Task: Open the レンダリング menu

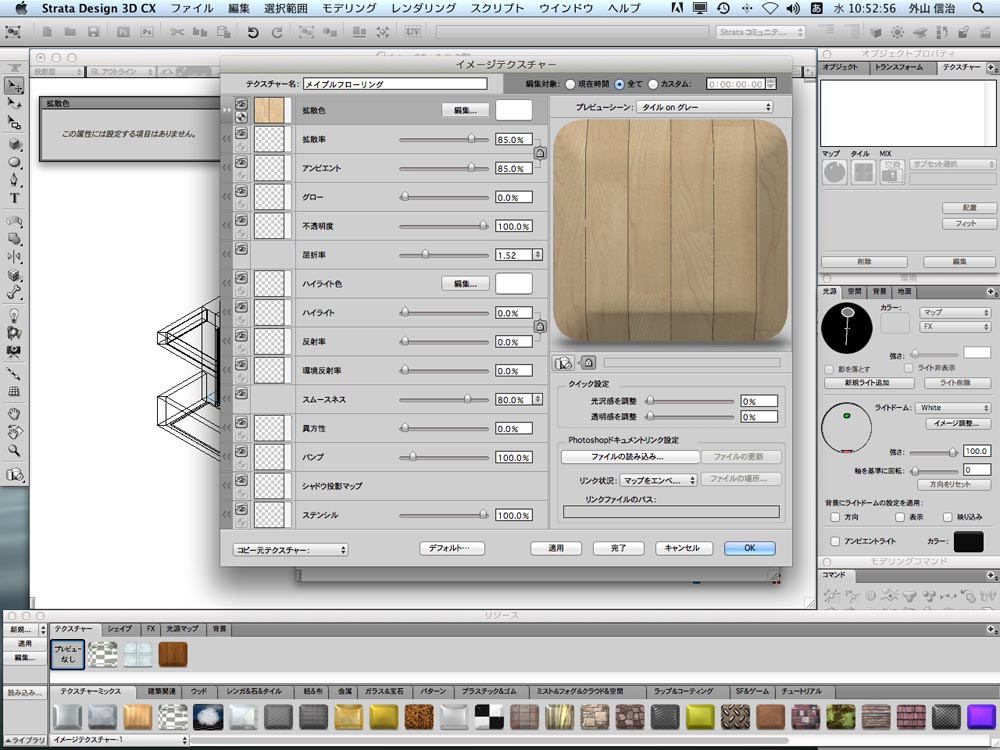Action: coord(423,8)
